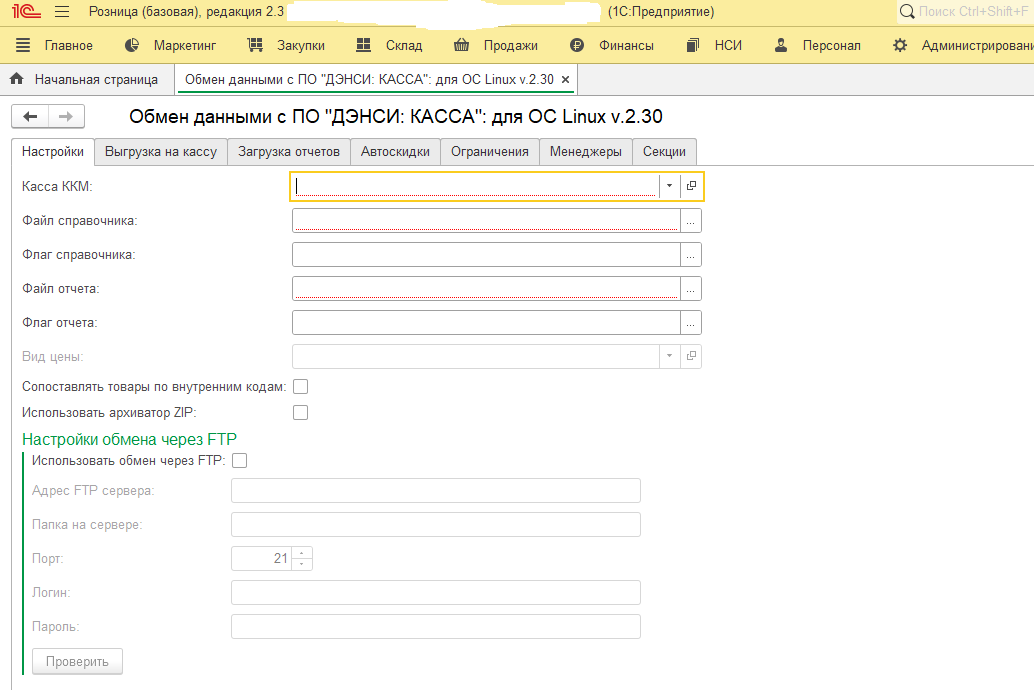Open the Маркетинг section
Screen dimensions: 1034x690
click(x=185, y=45)
